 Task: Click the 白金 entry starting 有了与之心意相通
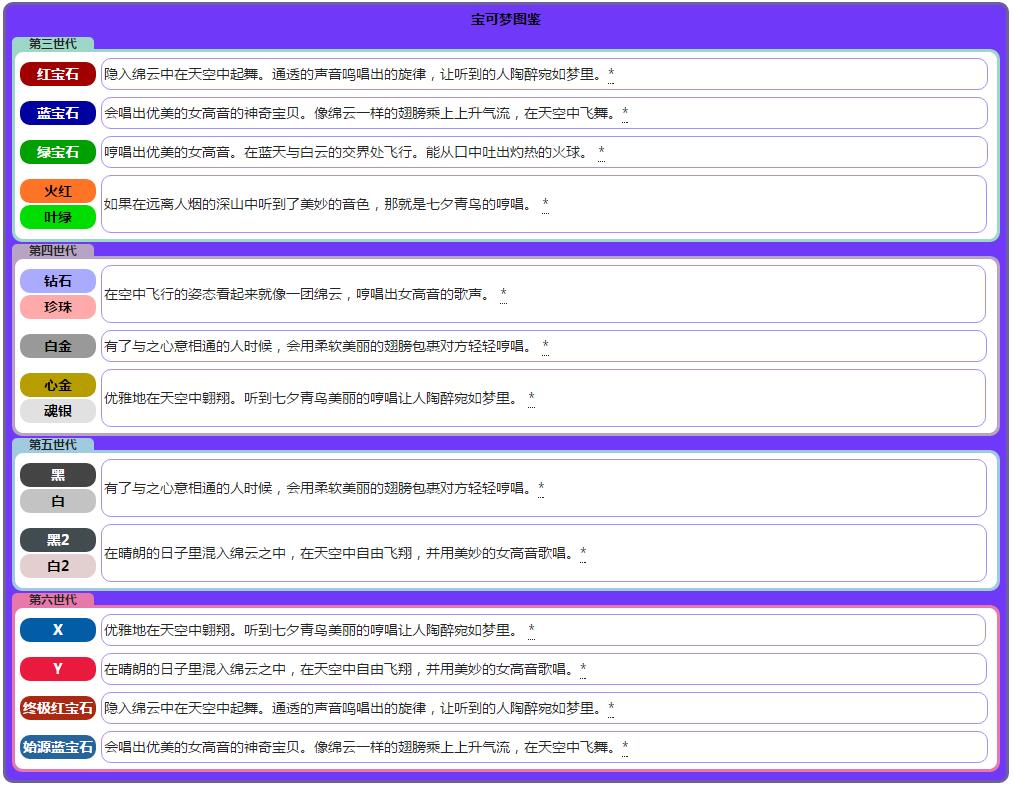(544, 346)
